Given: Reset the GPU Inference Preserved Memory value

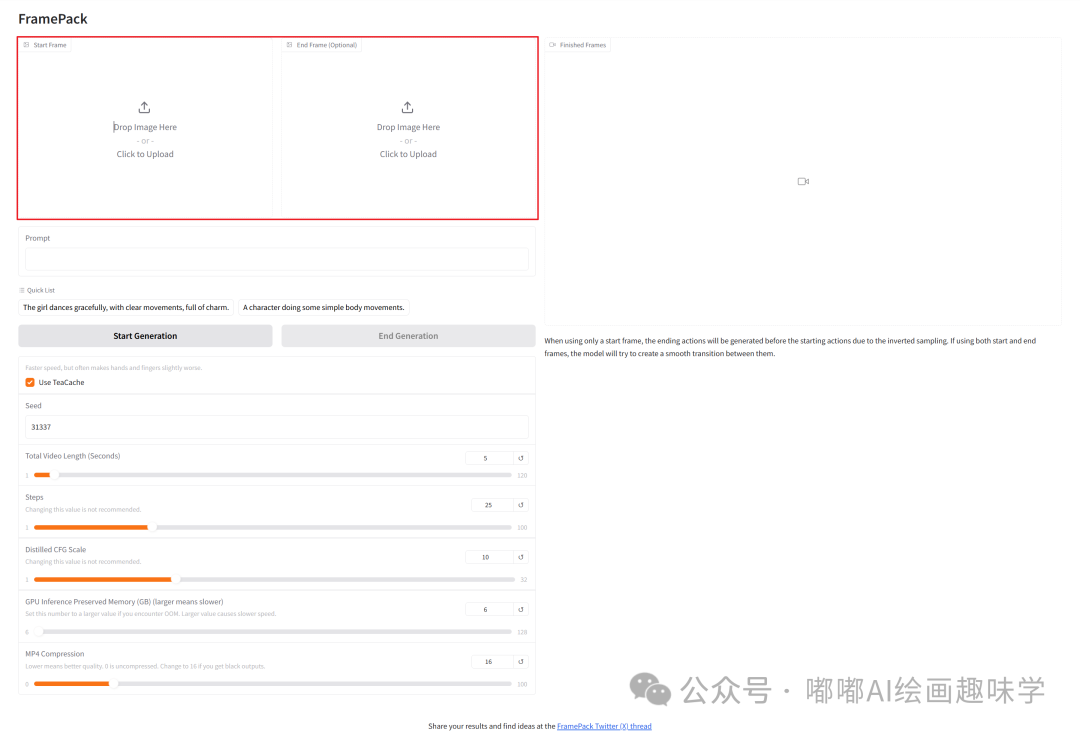Looking at the screenshot, I should pyautogui.click(x=521, y=609).
